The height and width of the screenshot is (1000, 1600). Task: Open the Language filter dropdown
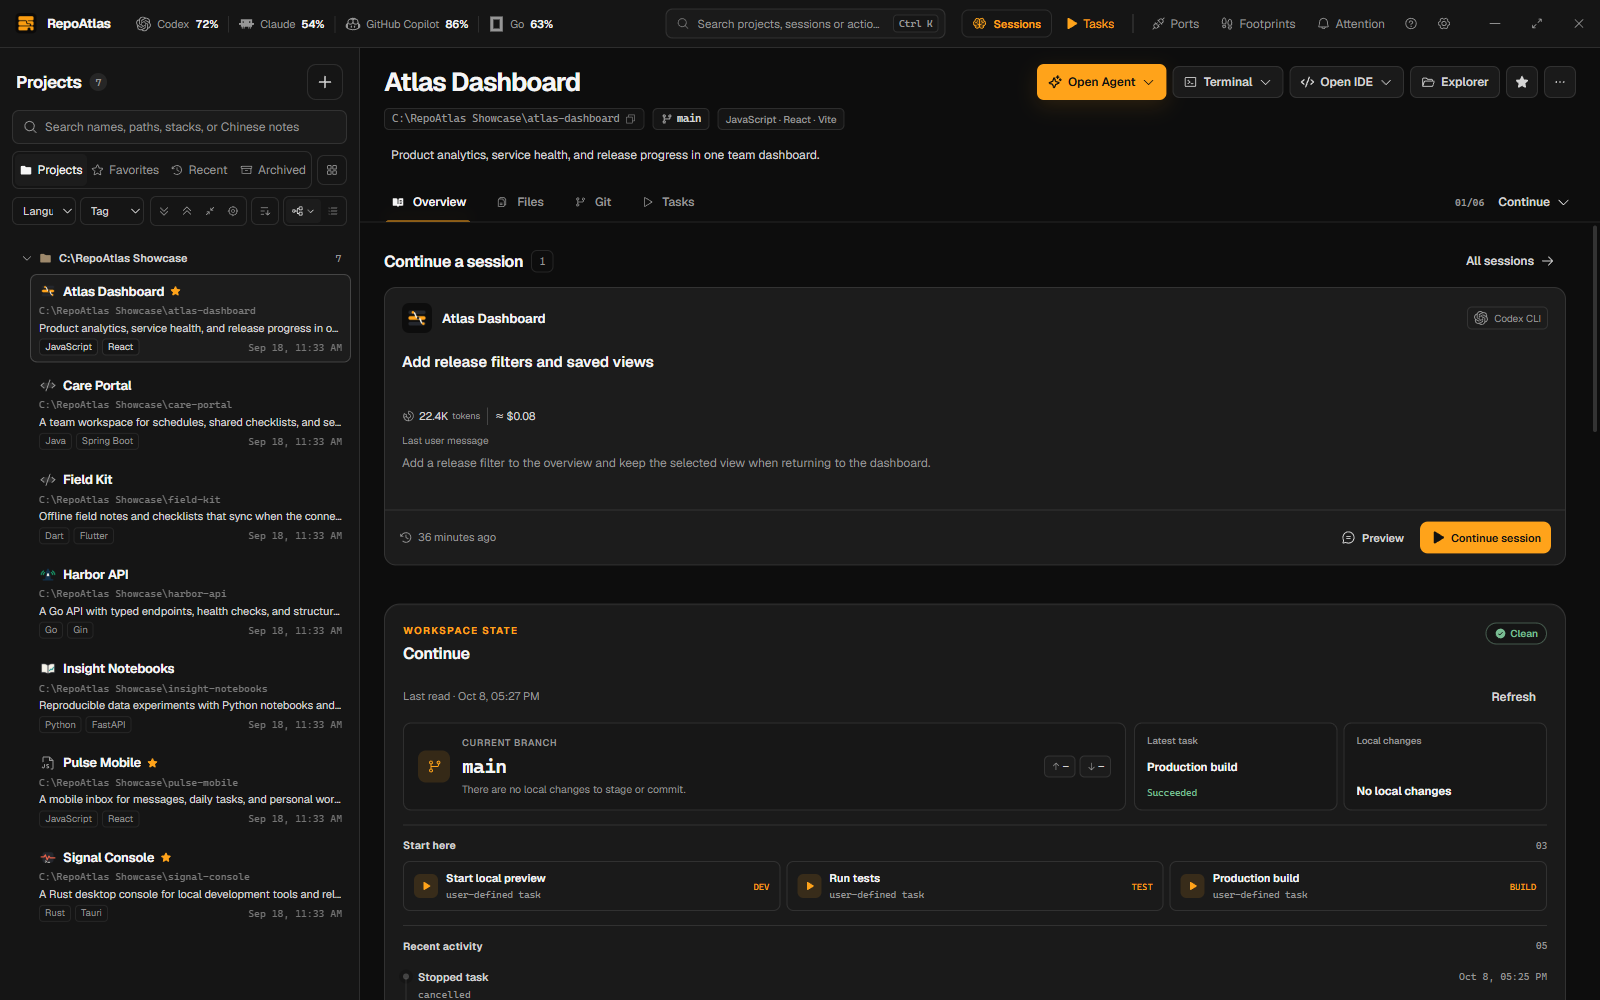(x=44, y=211)
